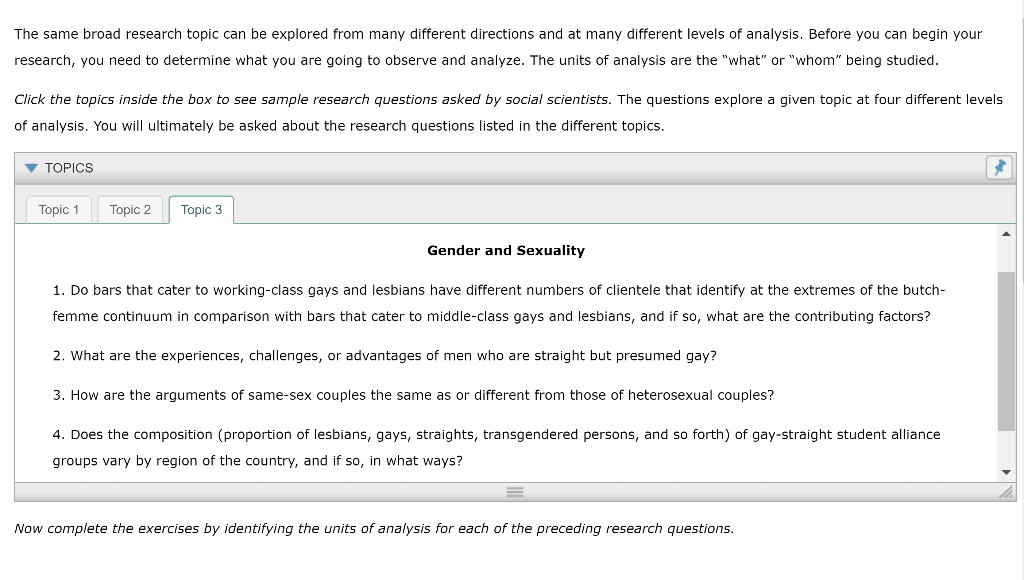Click the Gender and Sexuality heading
The width and height of the screenshot is (1024, 580).
pos(505,250)
